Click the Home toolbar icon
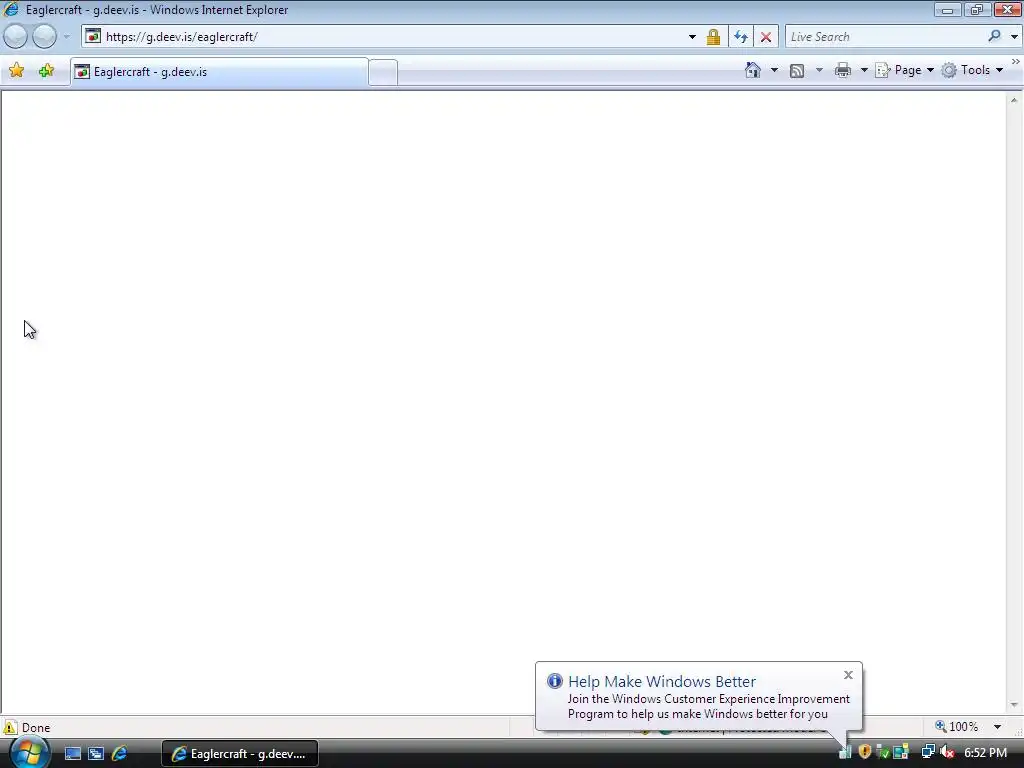The width and height of the screenshot is (1024, 768). point(753,70)
